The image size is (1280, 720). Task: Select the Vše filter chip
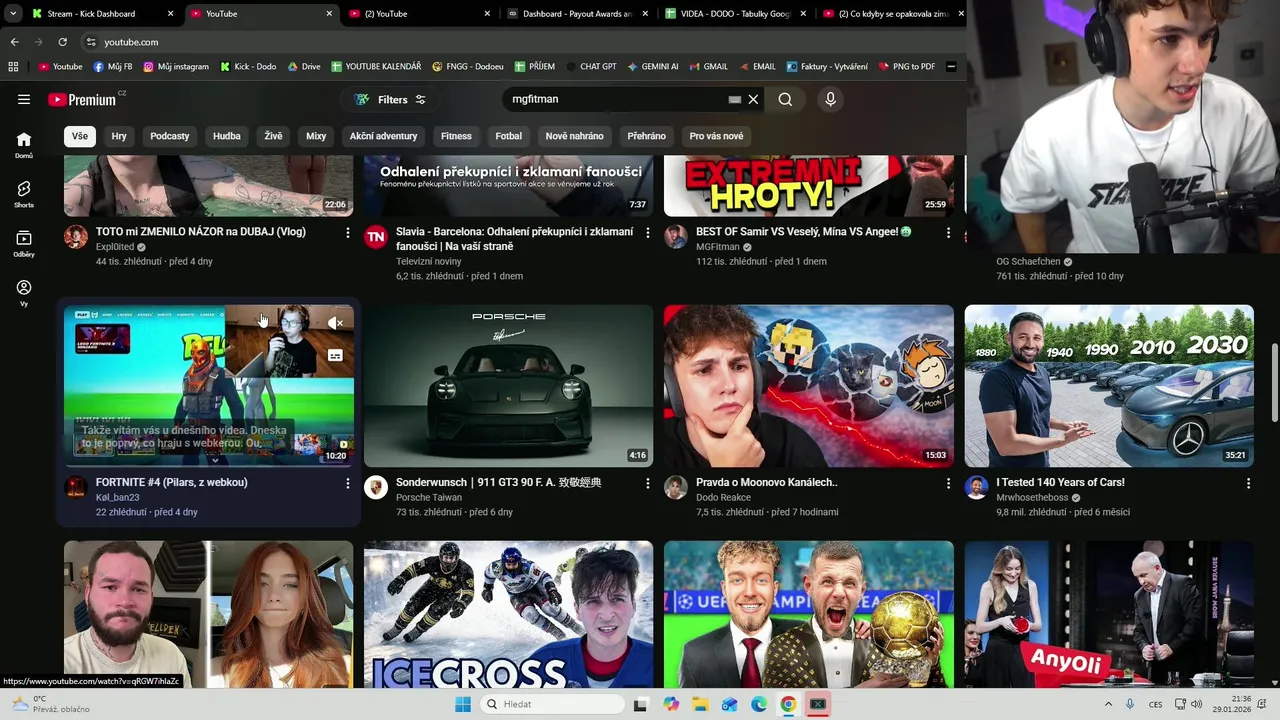[80, 136]
